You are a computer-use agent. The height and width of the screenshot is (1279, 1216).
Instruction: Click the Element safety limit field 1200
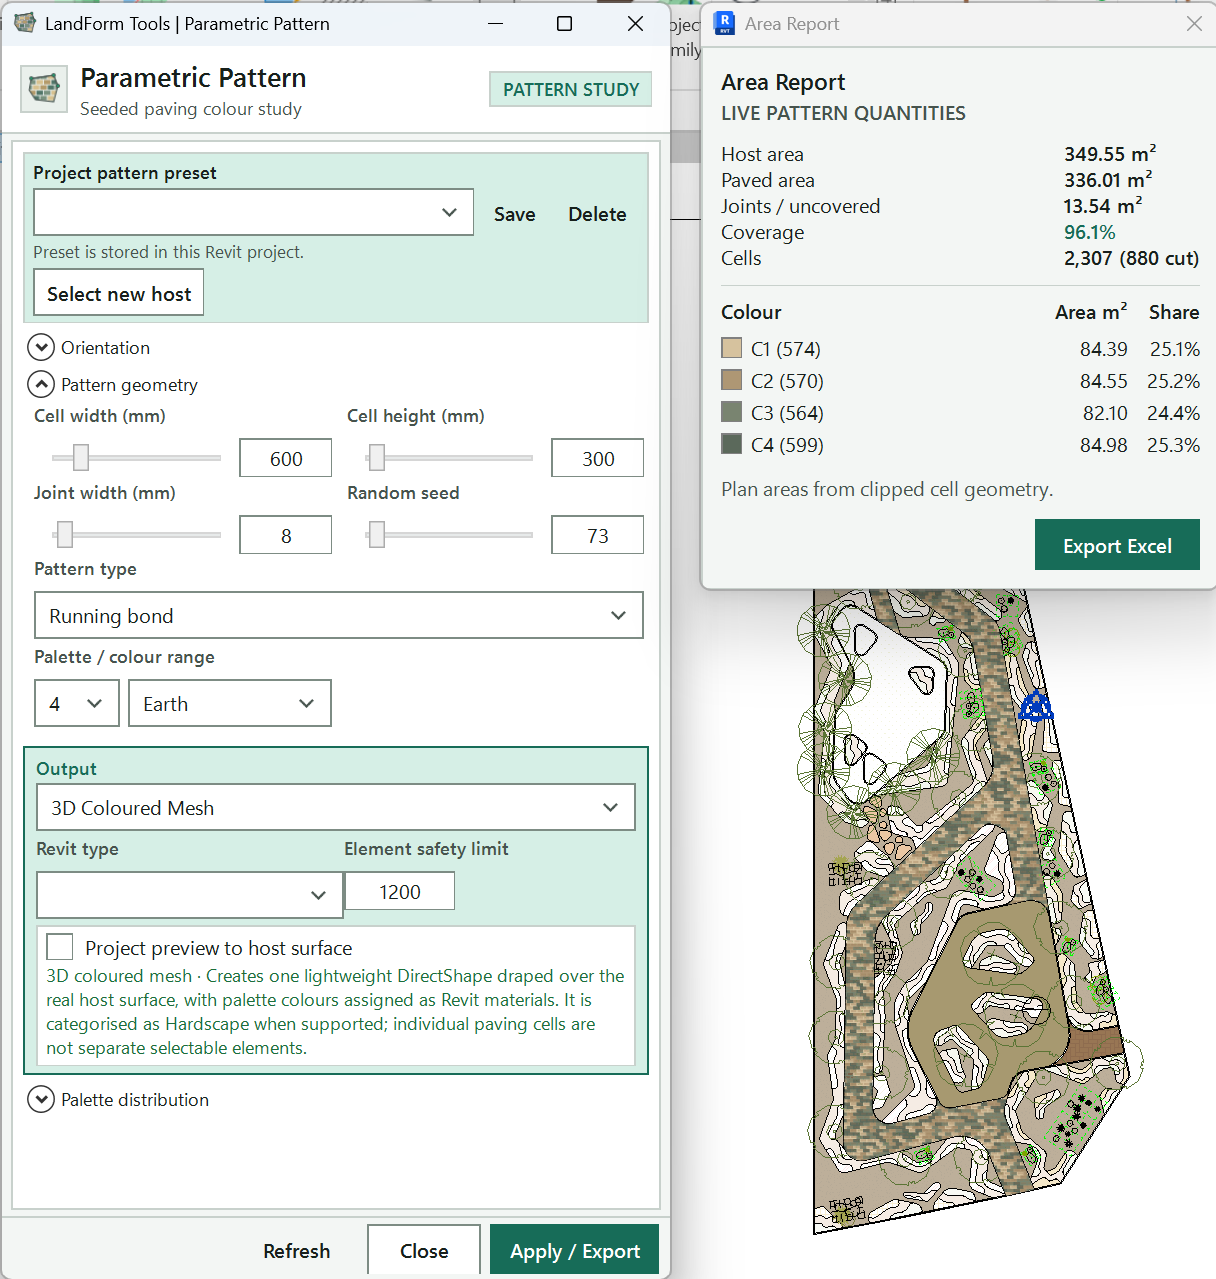click(x=400, y=891)
